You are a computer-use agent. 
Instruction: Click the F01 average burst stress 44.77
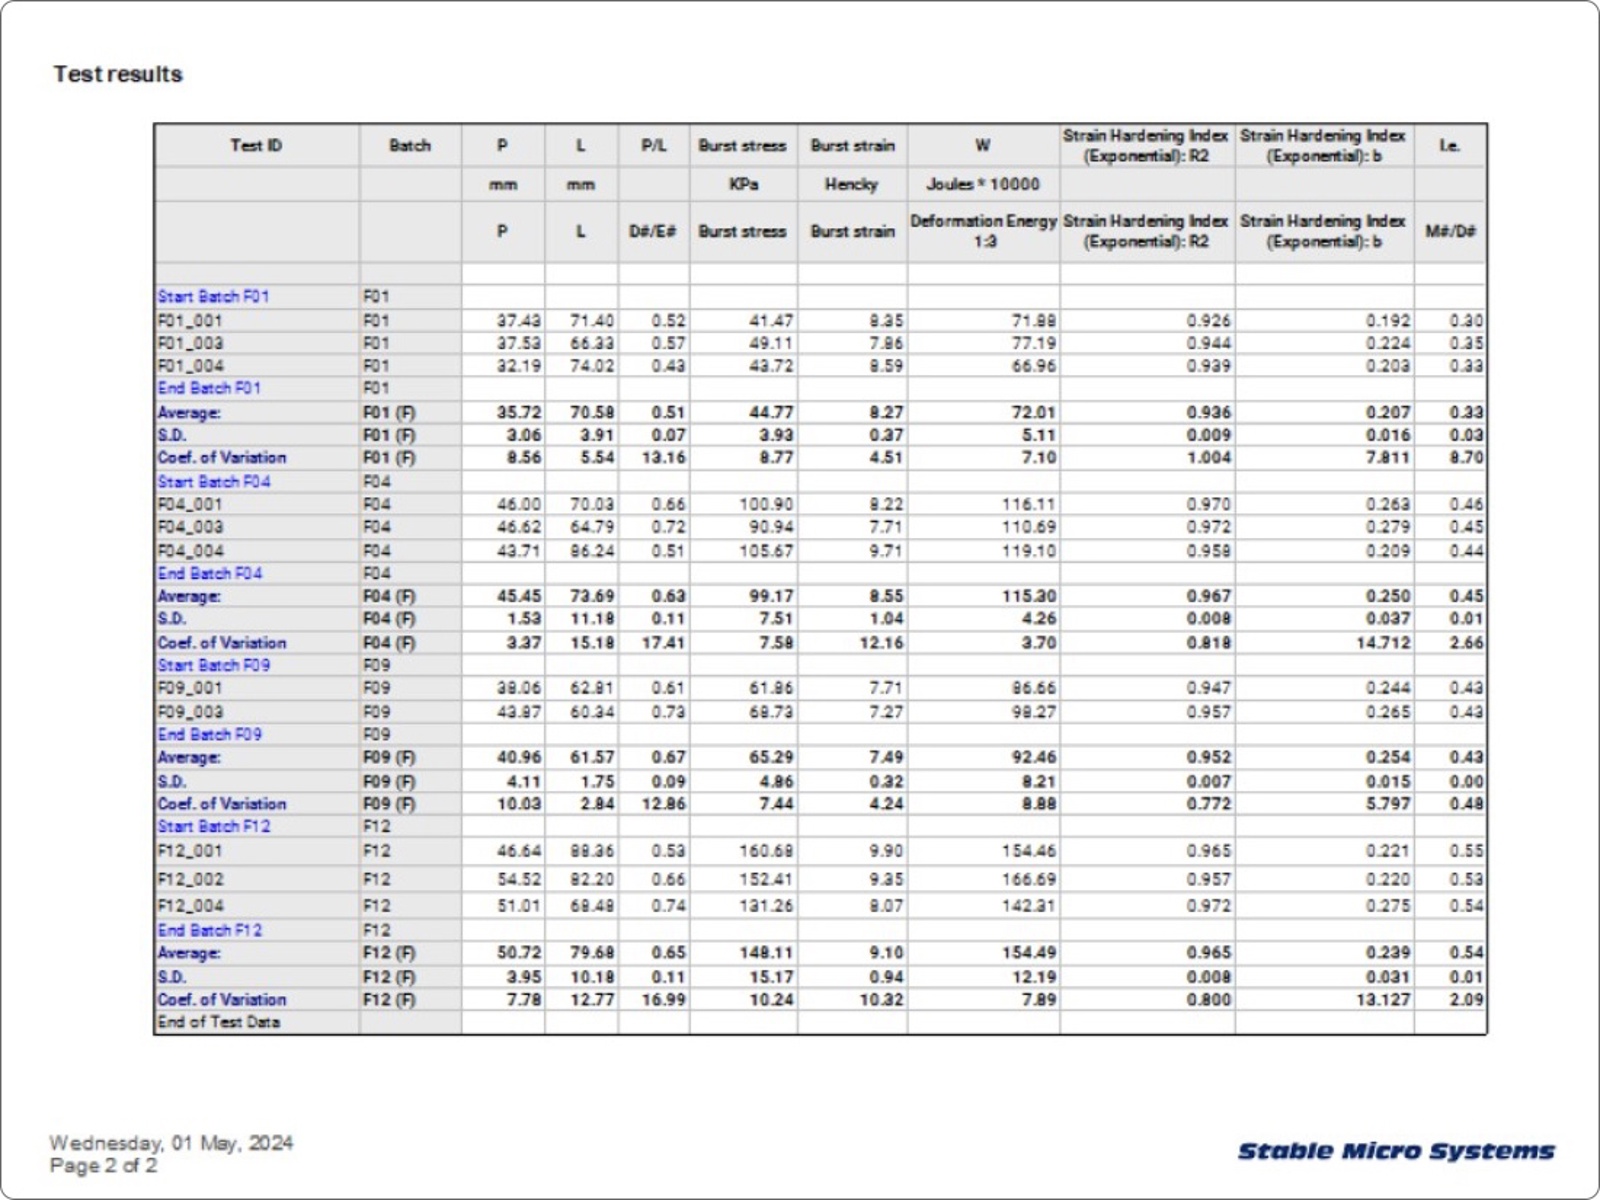coord(771,412)
